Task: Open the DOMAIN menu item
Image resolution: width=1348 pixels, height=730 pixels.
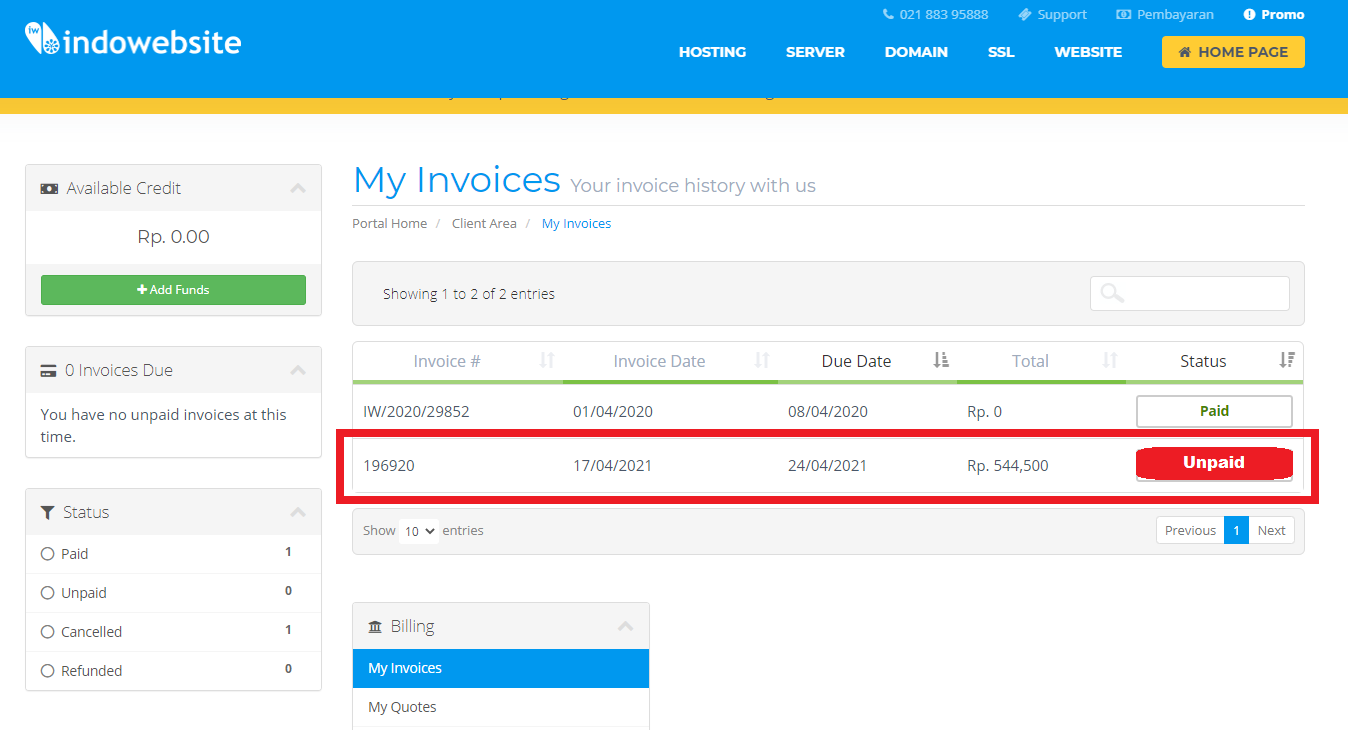Action: [x=916, y=51]
